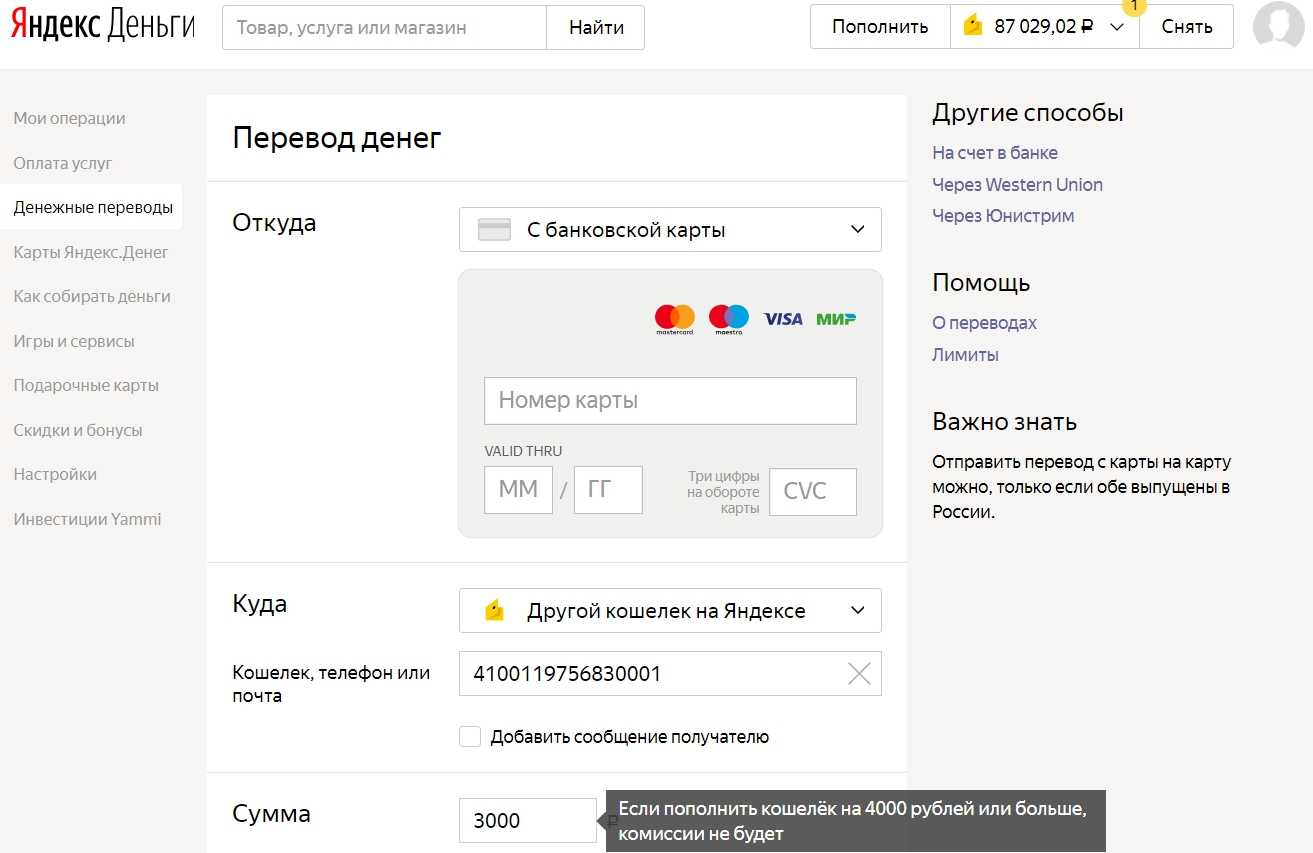
Task: Click the VALID THRU label
Action: 523,451
